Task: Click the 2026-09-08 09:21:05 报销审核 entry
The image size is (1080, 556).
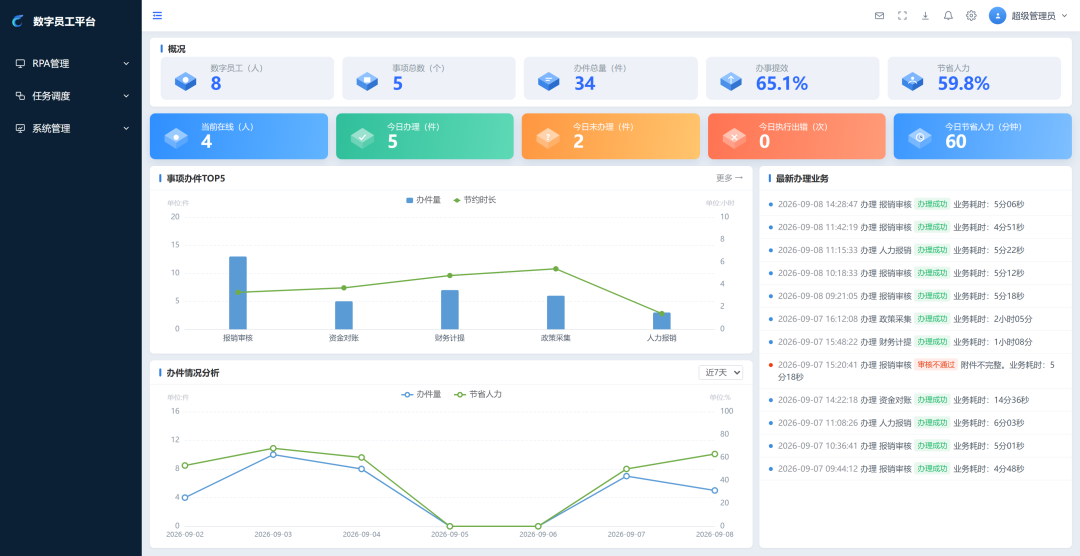Action: (915, 296)
